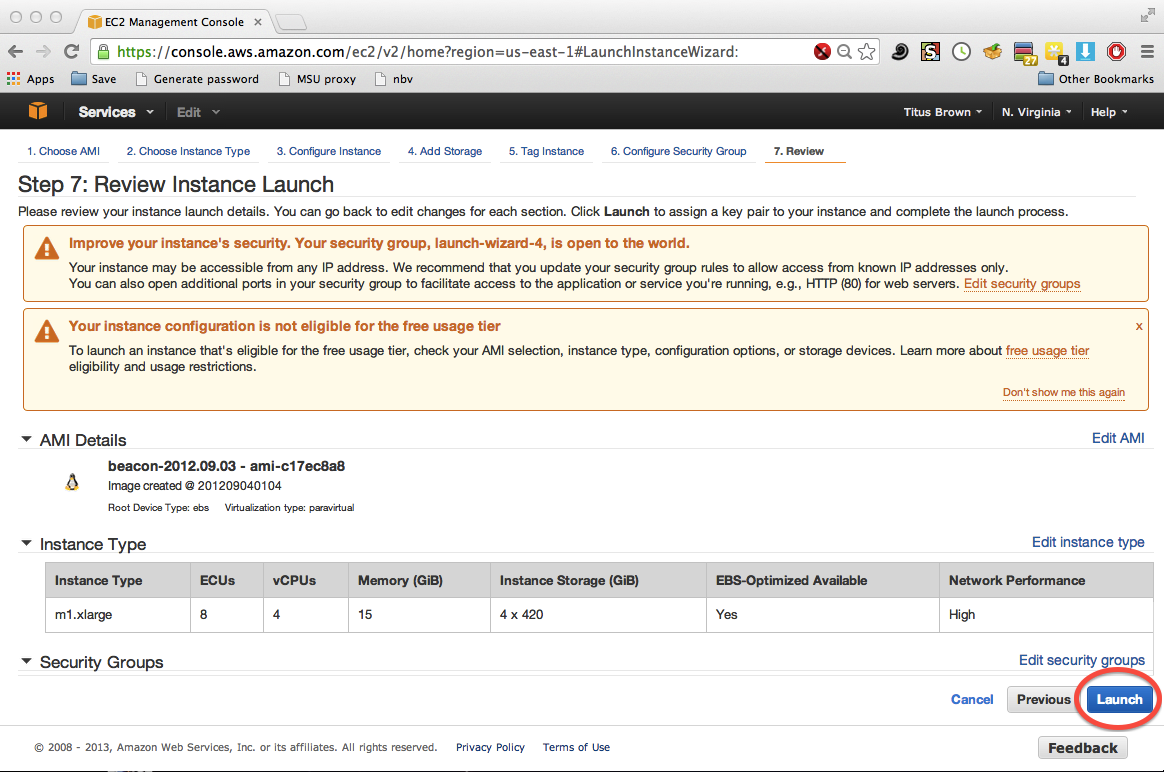Screen dimensions: 1164x772
Task: Click the orange basket extension icon
Action: [993, 51]
